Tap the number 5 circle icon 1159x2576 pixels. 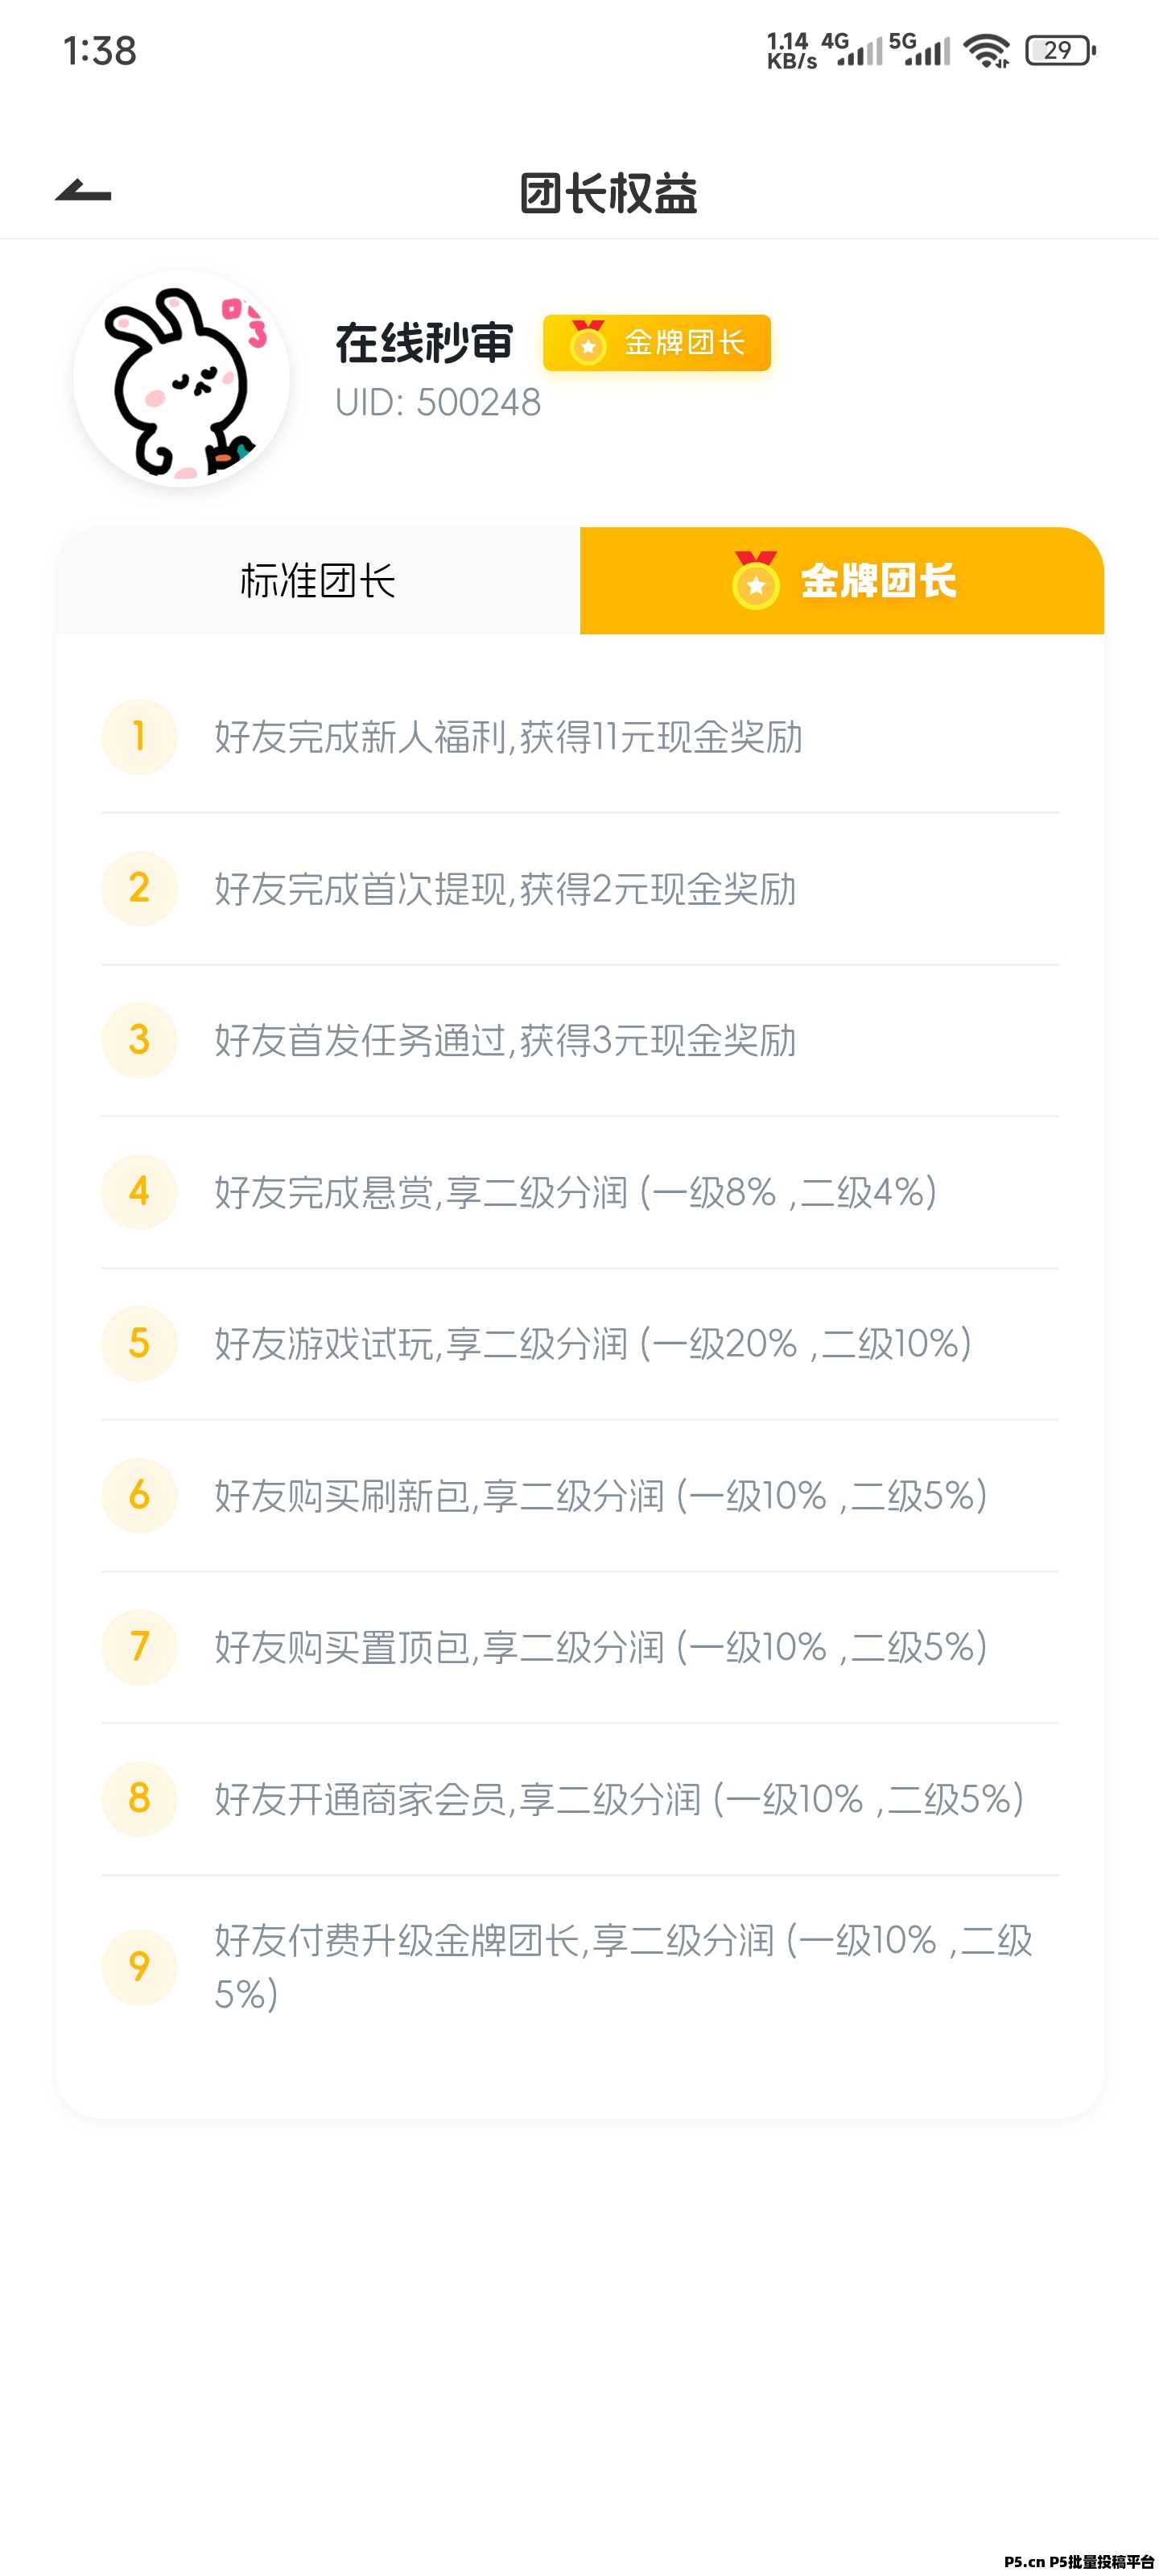pos(139,1343)
